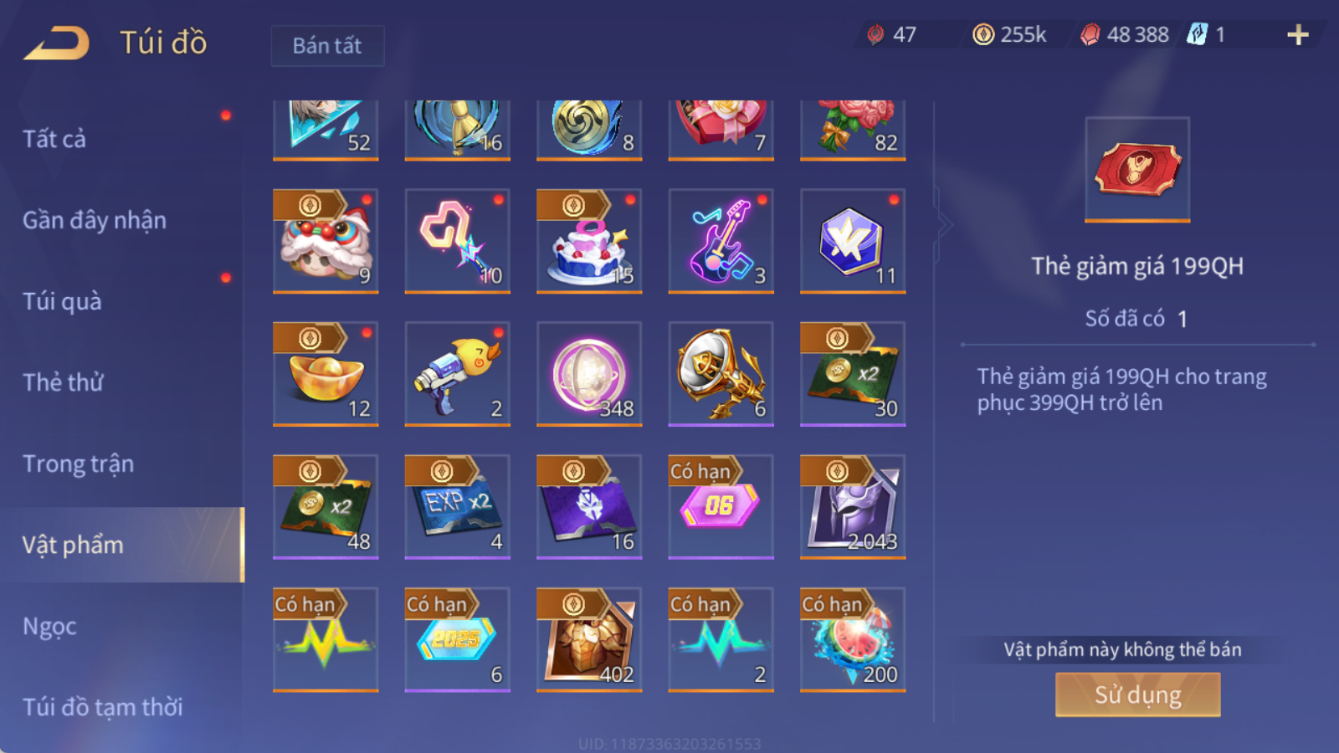This screenshot has width=1339, height=753.
Task: Tap the 255k gold coin balance
Action: [x=1010, y=35]
